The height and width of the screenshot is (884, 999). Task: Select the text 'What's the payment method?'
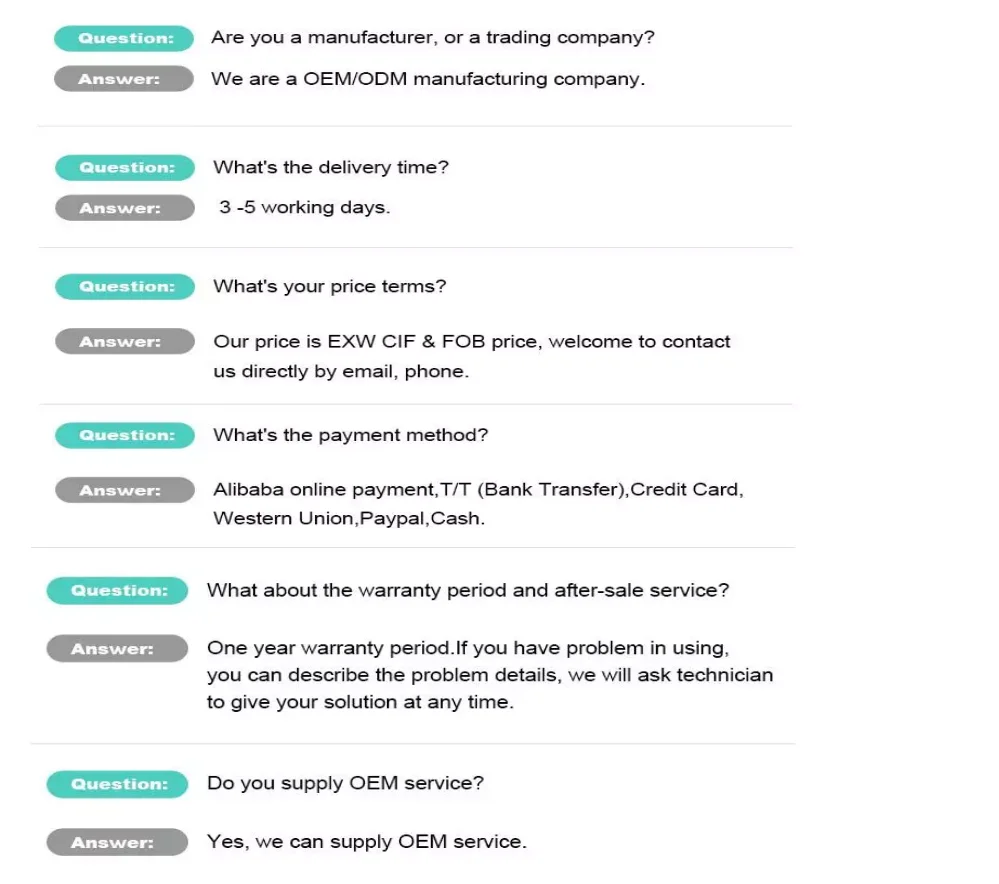[350, 435]
